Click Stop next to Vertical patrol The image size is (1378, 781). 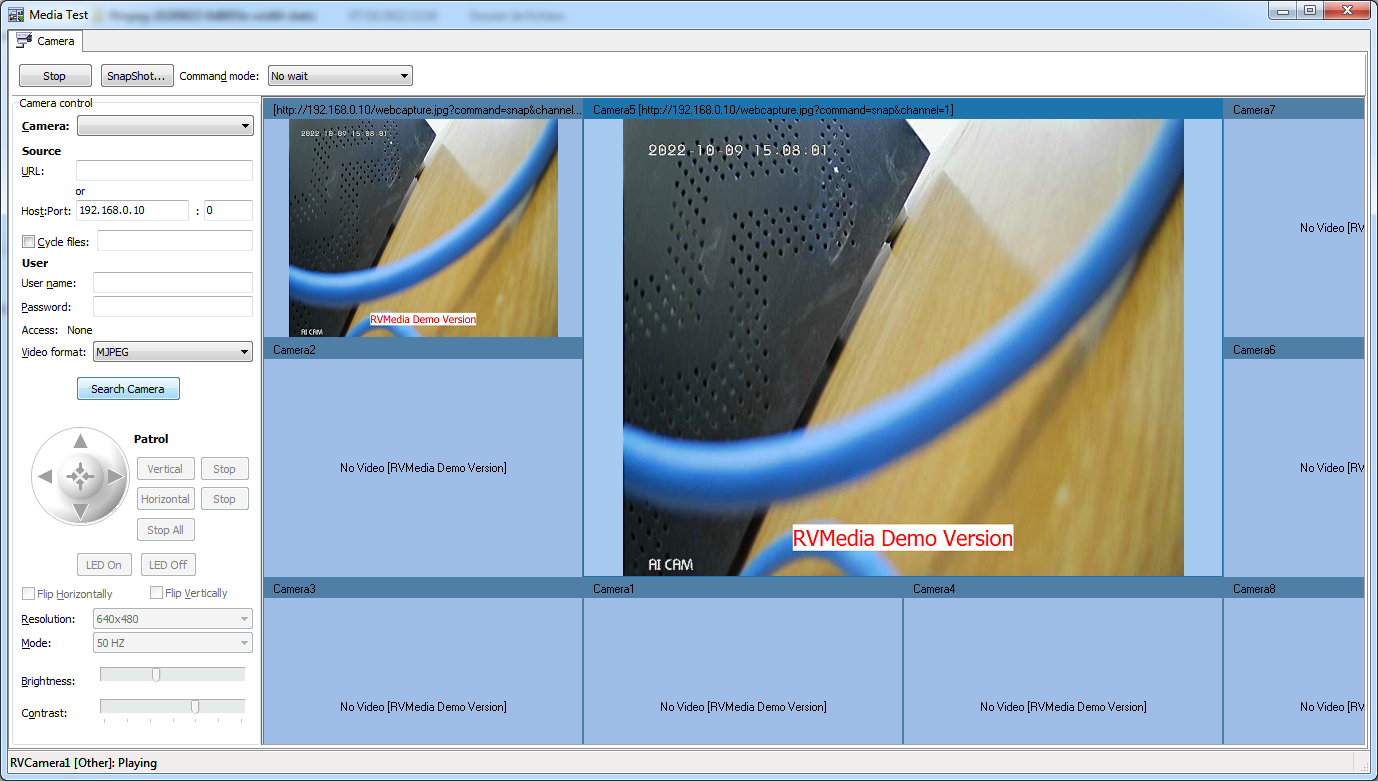[x=224, y=469]
